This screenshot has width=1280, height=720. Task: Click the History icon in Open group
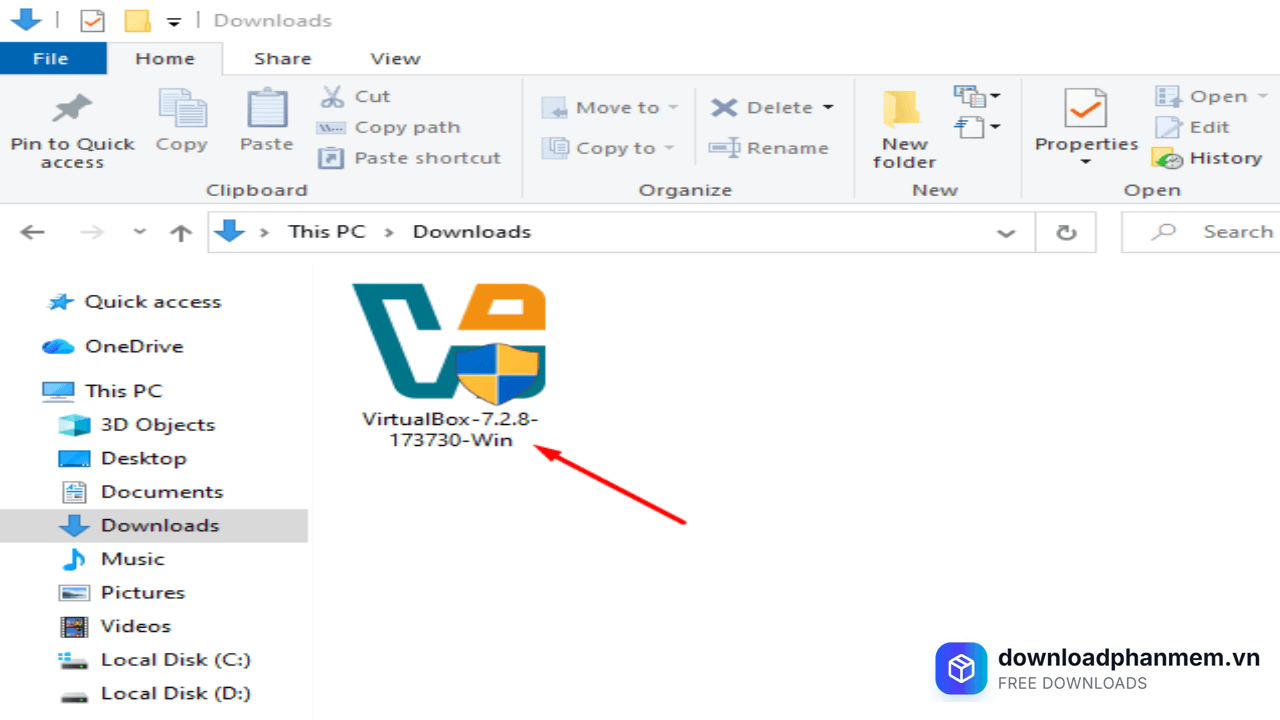(1167, 159)
